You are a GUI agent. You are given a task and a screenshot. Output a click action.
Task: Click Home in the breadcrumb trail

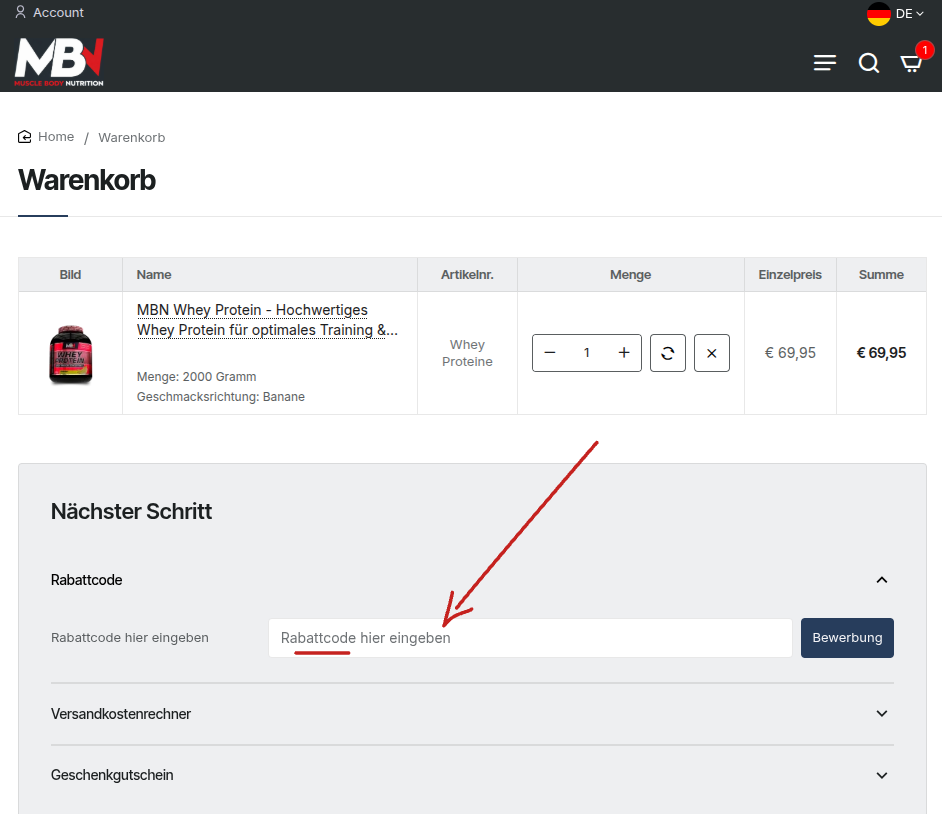(x=55, y=136)
